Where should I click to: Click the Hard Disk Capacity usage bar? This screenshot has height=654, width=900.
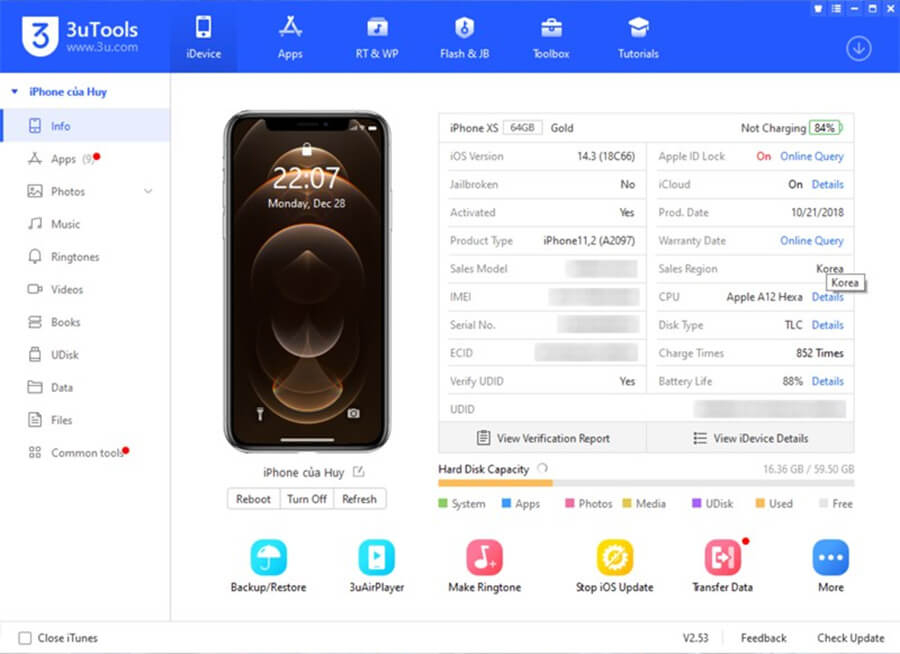646,483
